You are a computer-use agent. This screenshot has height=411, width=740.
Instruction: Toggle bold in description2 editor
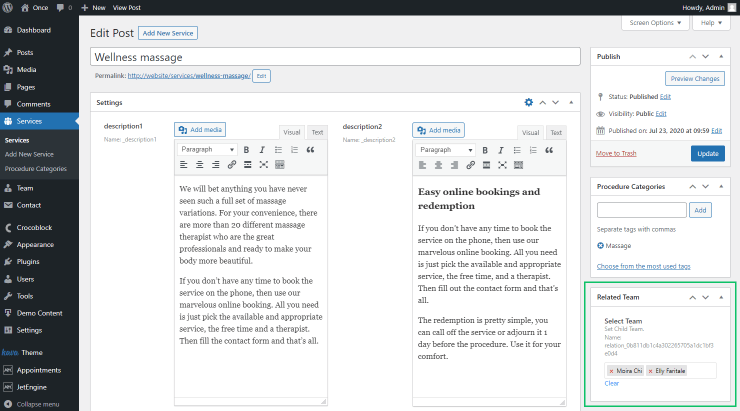[485, 150]
